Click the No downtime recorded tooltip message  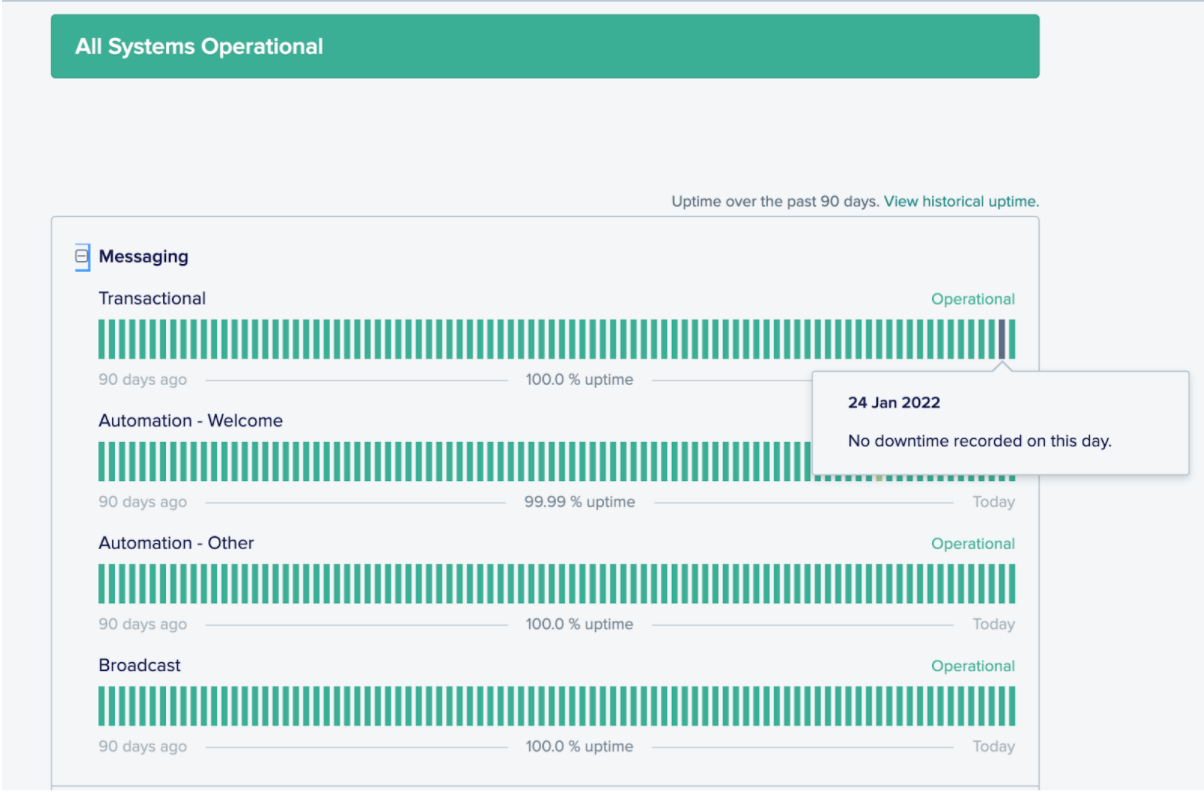(x=980, y=440)
